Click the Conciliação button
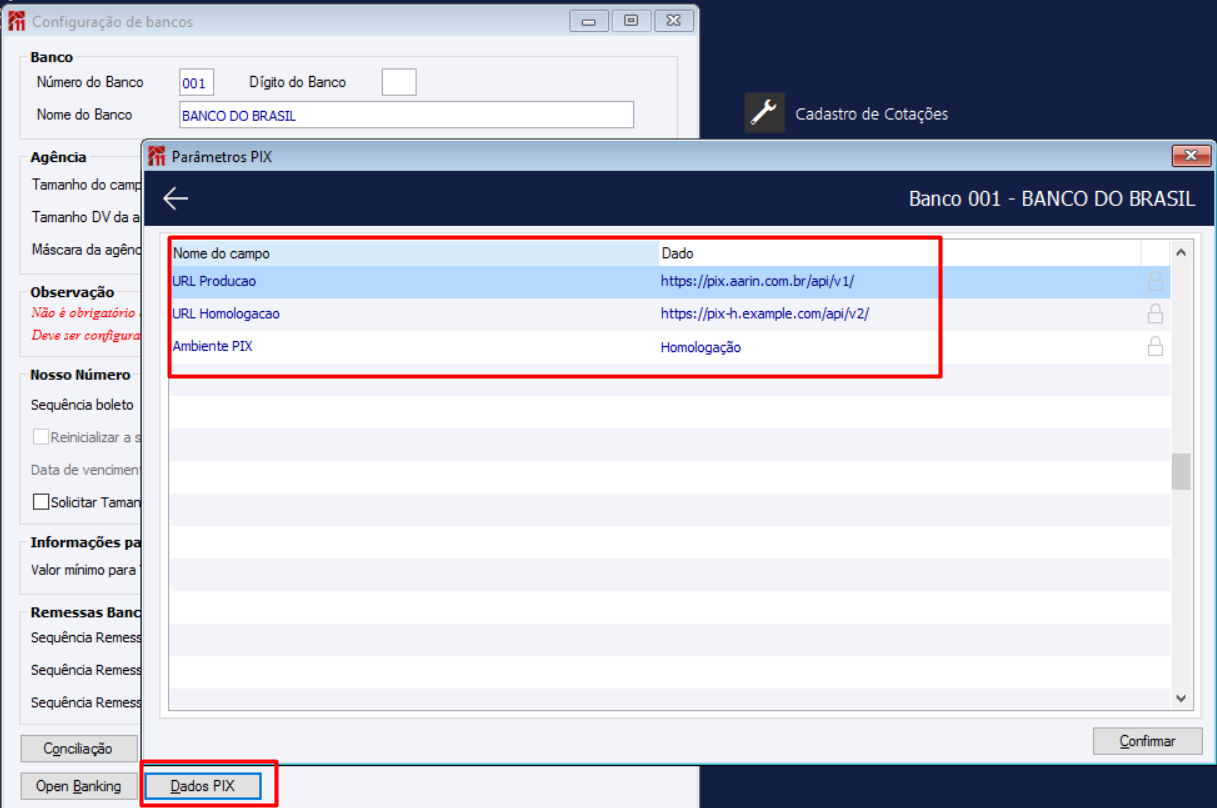The height and width of the screenshot is (808, 1217). coord(78,749)
